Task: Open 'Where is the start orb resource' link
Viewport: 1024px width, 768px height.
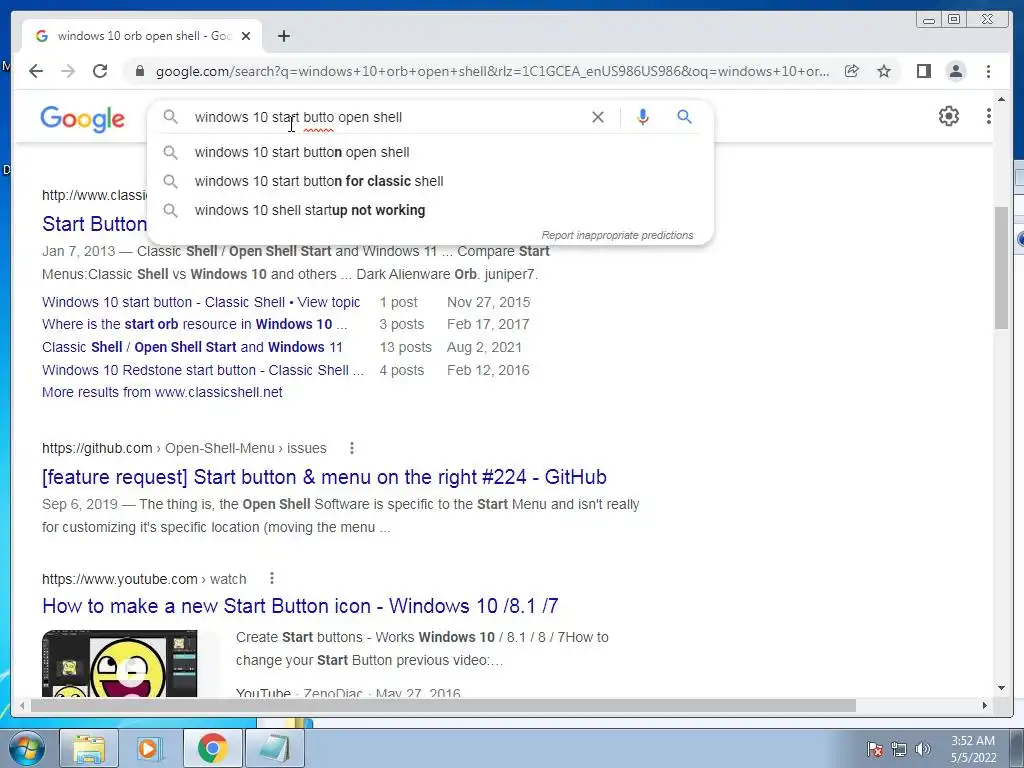Action: point(195,325)
